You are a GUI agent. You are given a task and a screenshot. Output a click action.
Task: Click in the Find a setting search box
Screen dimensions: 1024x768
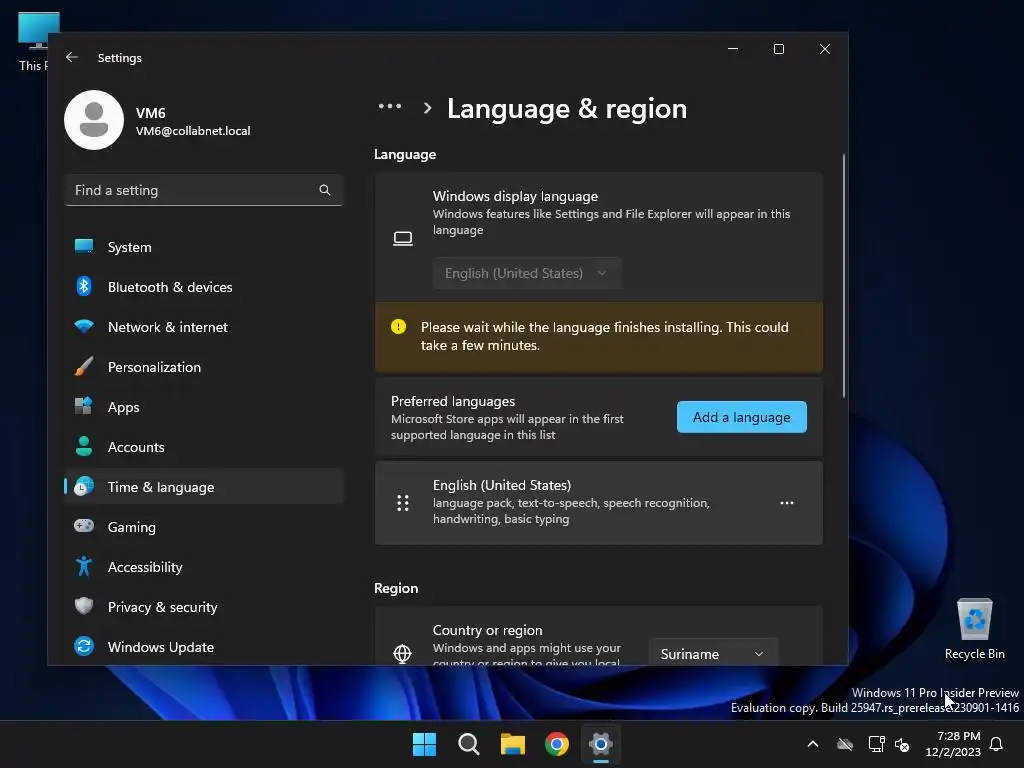tap(204, 190)
